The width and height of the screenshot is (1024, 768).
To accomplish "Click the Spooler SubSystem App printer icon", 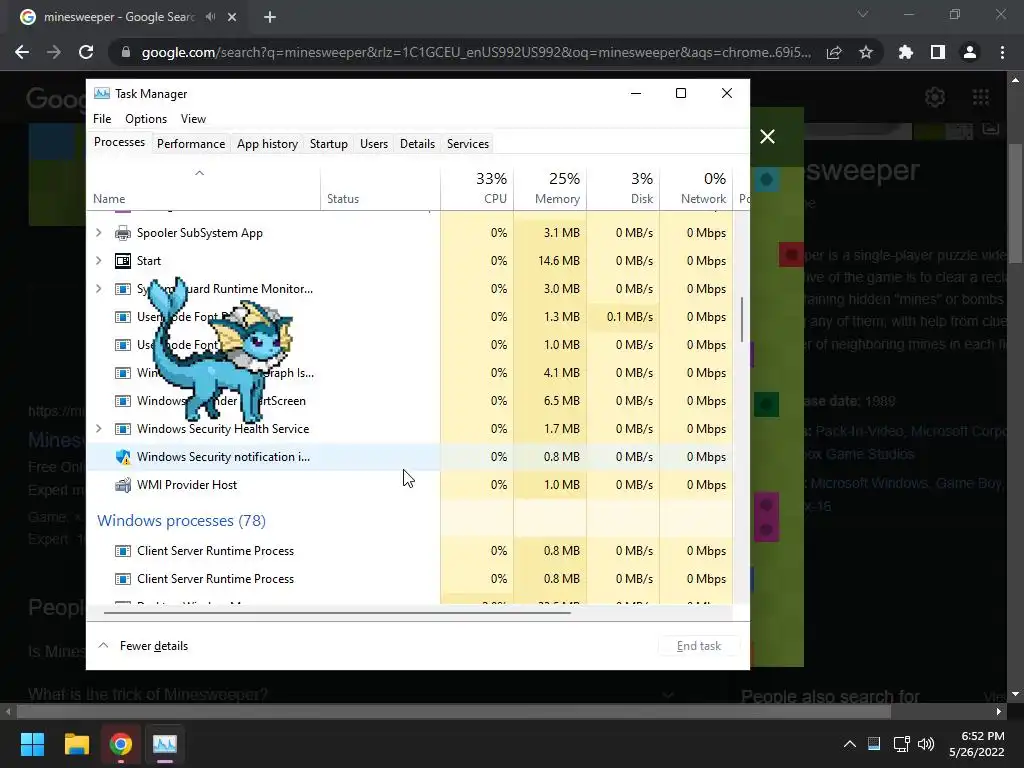I will coord(123,233).
